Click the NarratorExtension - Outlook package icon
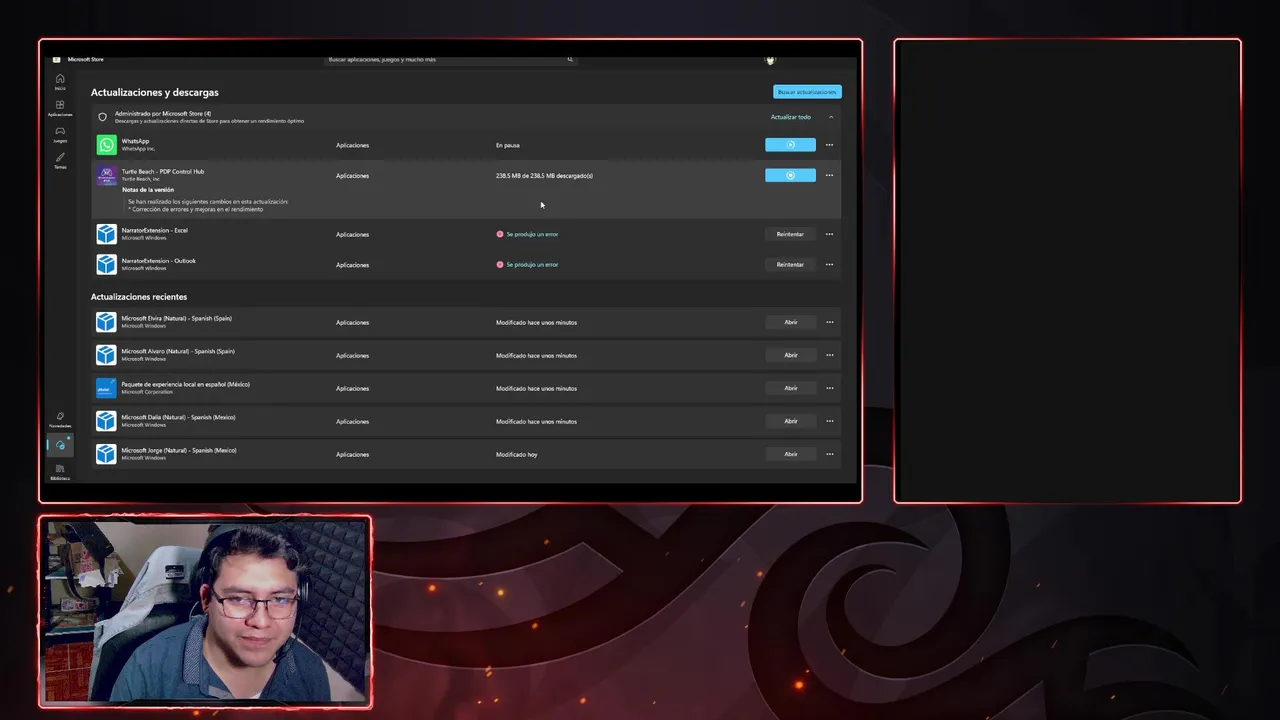This screenshot has width=1280, height=720. [106, 264]
